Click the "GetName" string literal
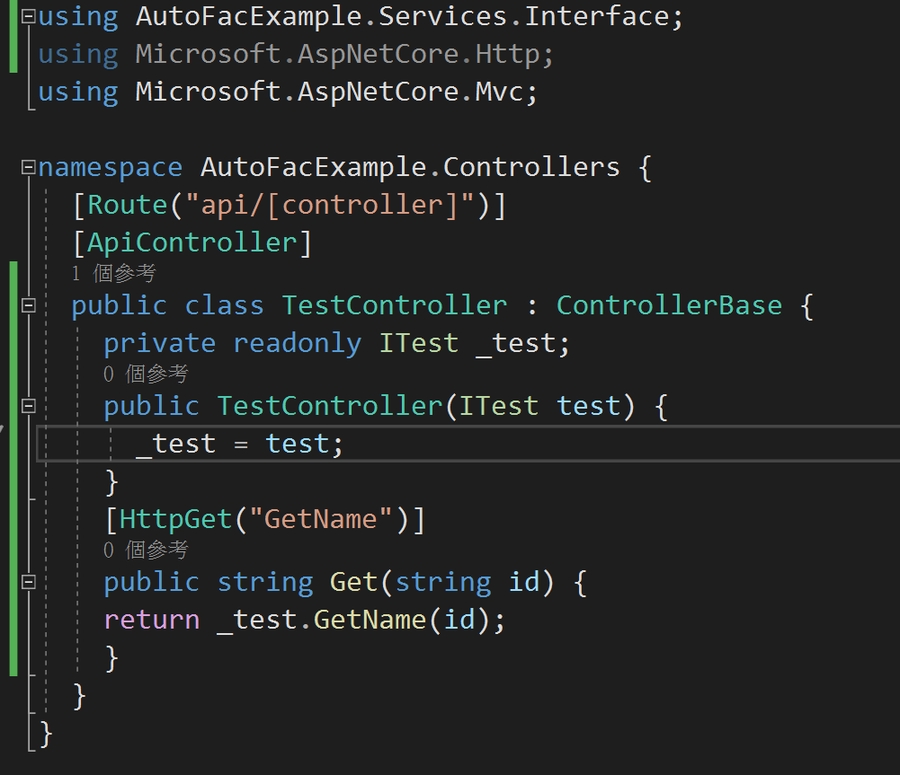900x775 pixels. coord(329,519)
